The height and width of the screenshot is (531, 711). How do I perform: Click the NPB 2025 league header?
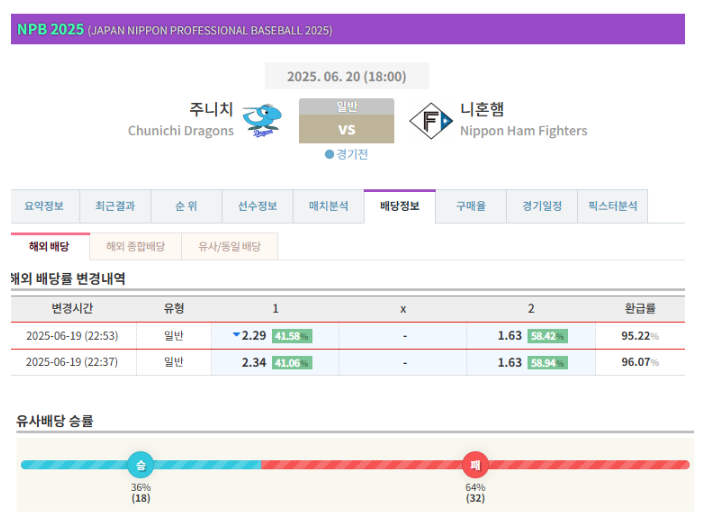(348, 29)
